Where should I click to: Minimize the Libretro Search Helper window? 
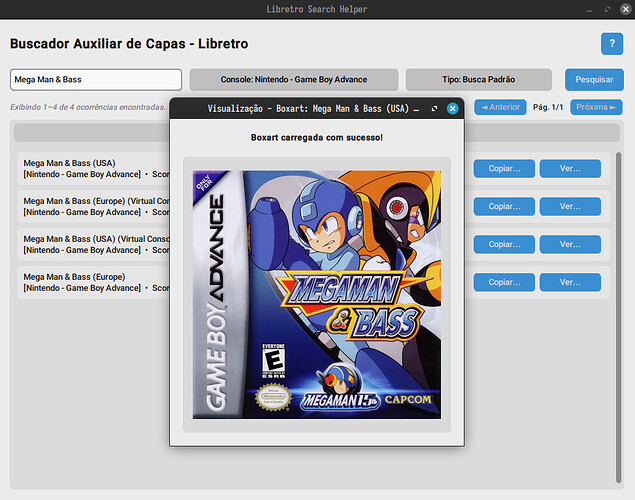589,10
